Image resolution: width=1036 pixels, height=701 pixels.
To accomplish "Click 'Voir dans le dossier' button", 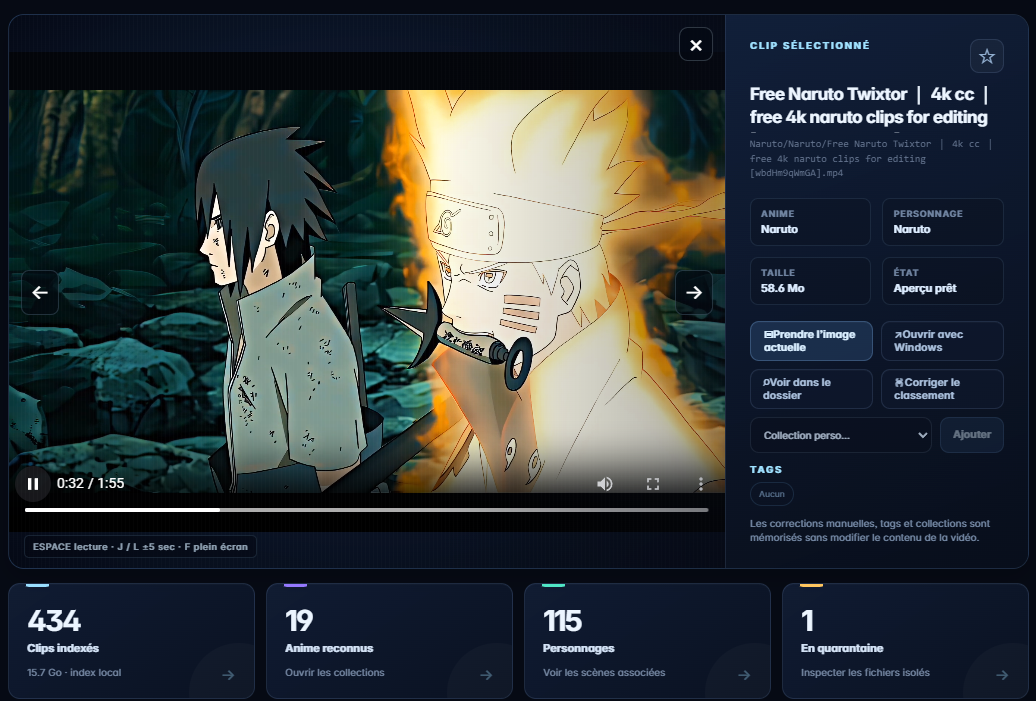I will tap(811, 388).
